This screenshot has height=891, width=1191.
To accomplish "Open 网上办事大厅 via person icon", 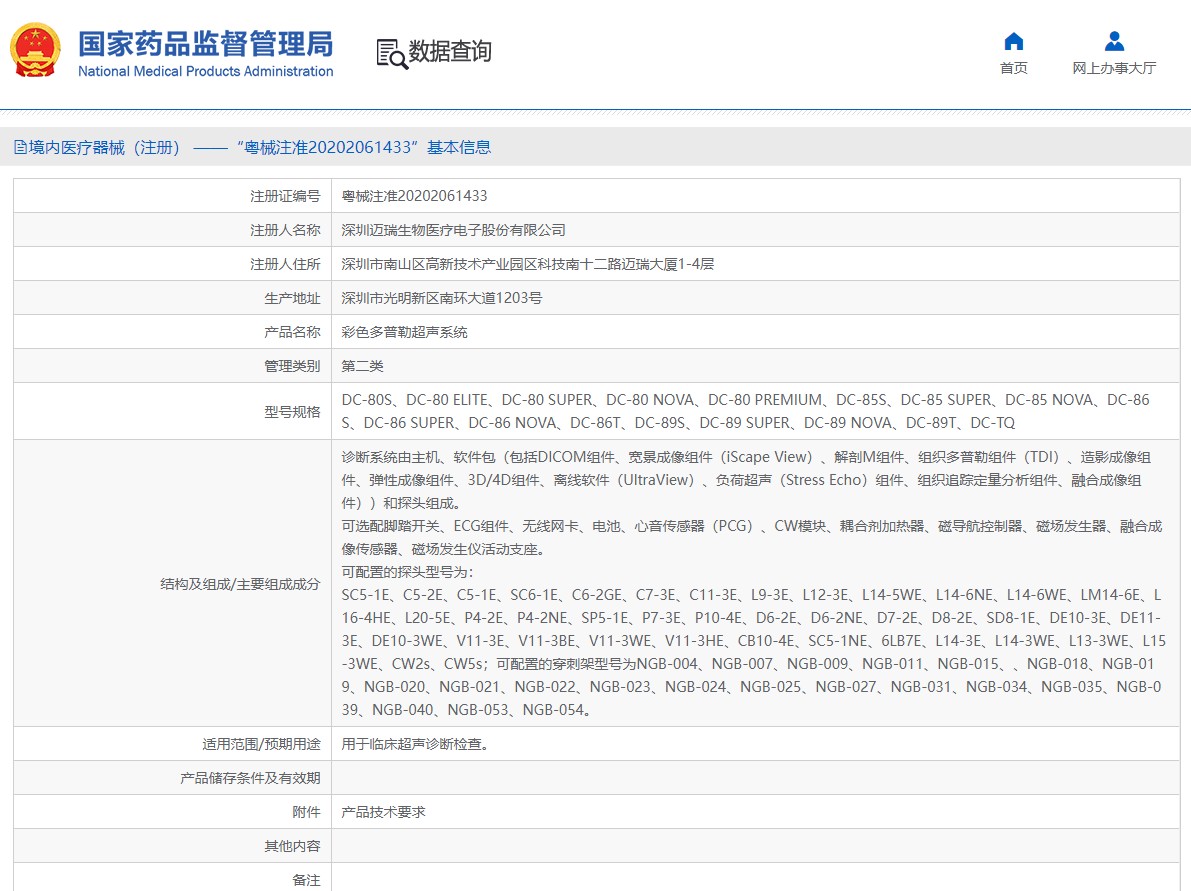I will 1114,41.
